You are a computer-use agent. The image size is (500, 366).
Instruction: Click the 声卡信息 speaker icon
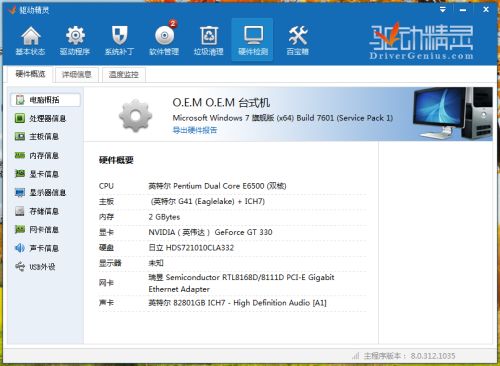[20, 248]
